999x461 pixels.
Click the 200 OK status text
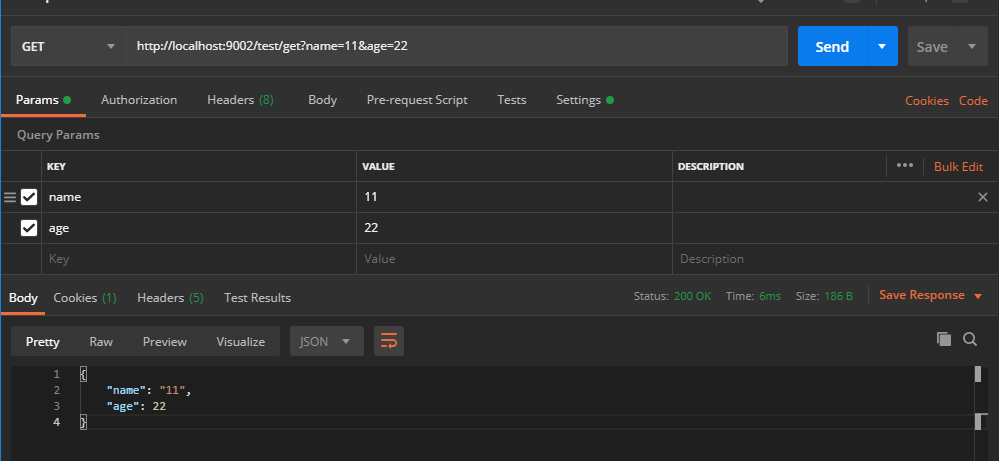click(x=693, y=296)
